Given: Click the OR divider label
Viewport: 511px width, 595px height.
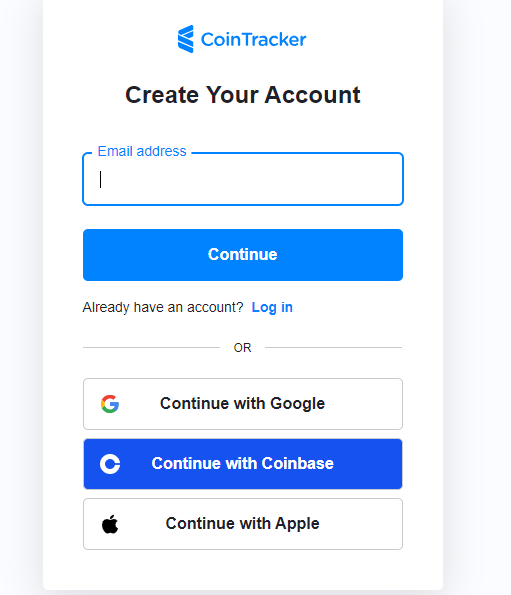Looking at the screenshot, I should (242, 348).
